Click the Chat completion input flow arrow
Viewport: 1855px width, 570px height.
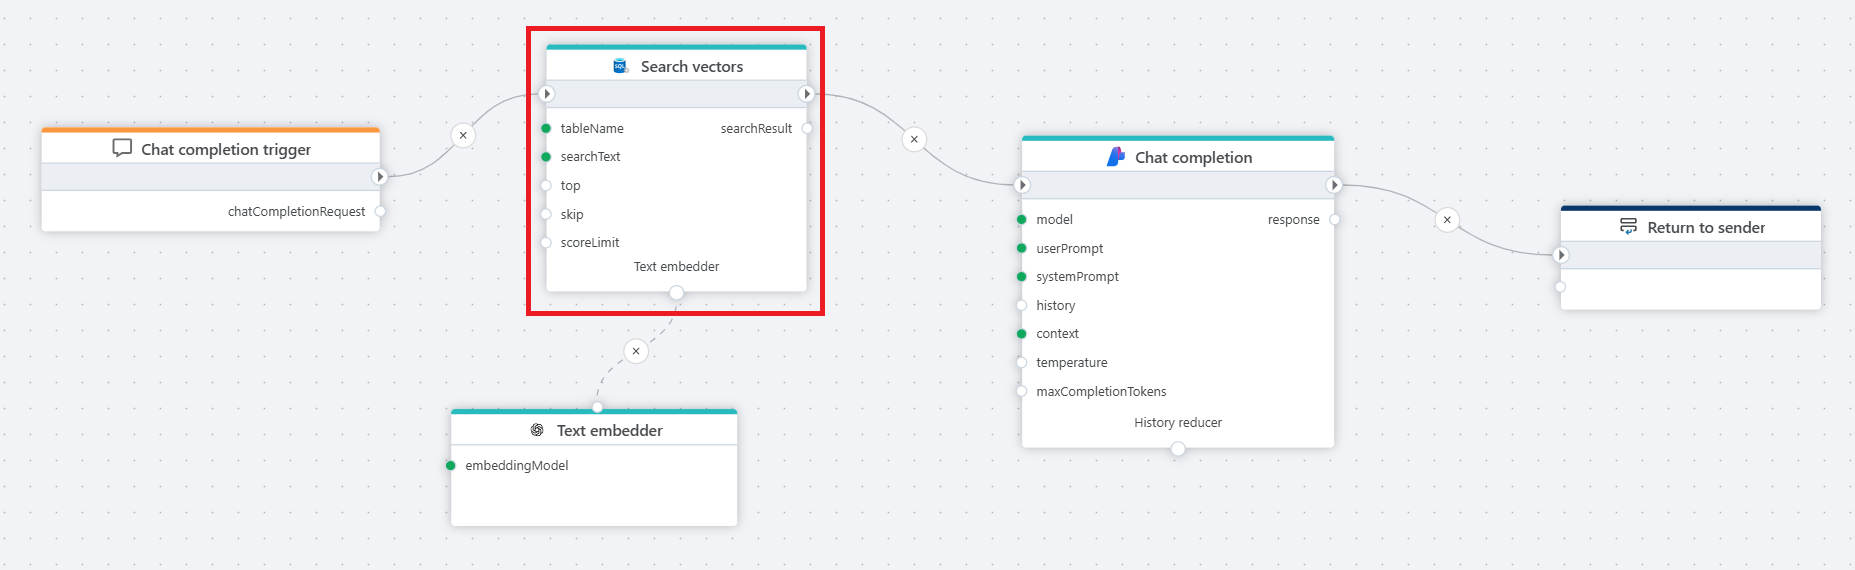tap(1021, 185)
